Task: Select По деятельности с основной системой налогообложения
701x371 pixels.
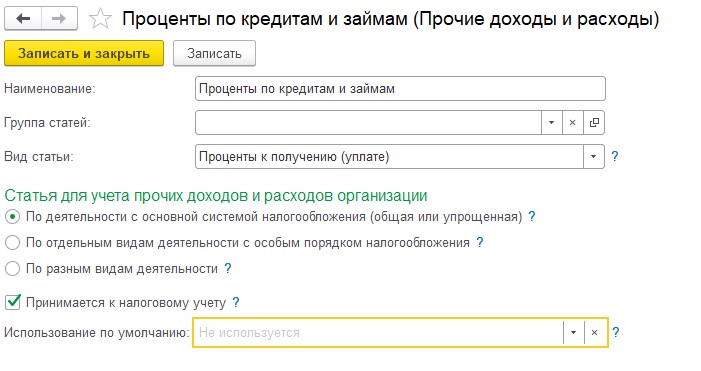Action: (x=12, y=217)
